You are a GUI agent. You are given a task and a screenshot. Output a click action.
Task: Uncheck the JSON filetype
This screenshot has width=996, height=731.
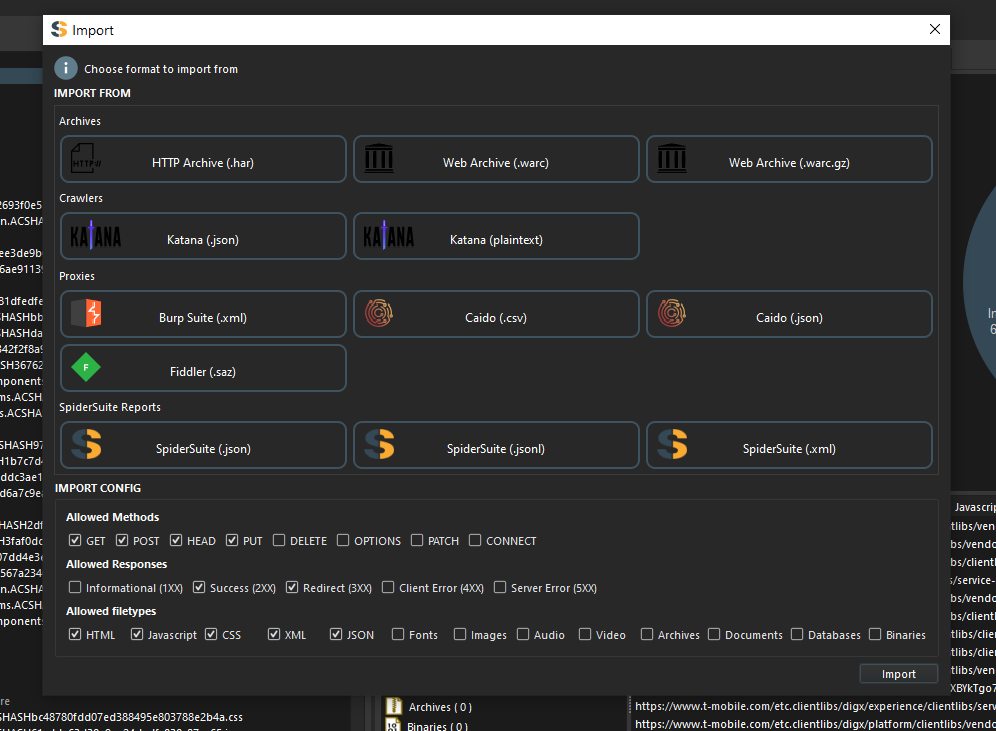(336, 634)
